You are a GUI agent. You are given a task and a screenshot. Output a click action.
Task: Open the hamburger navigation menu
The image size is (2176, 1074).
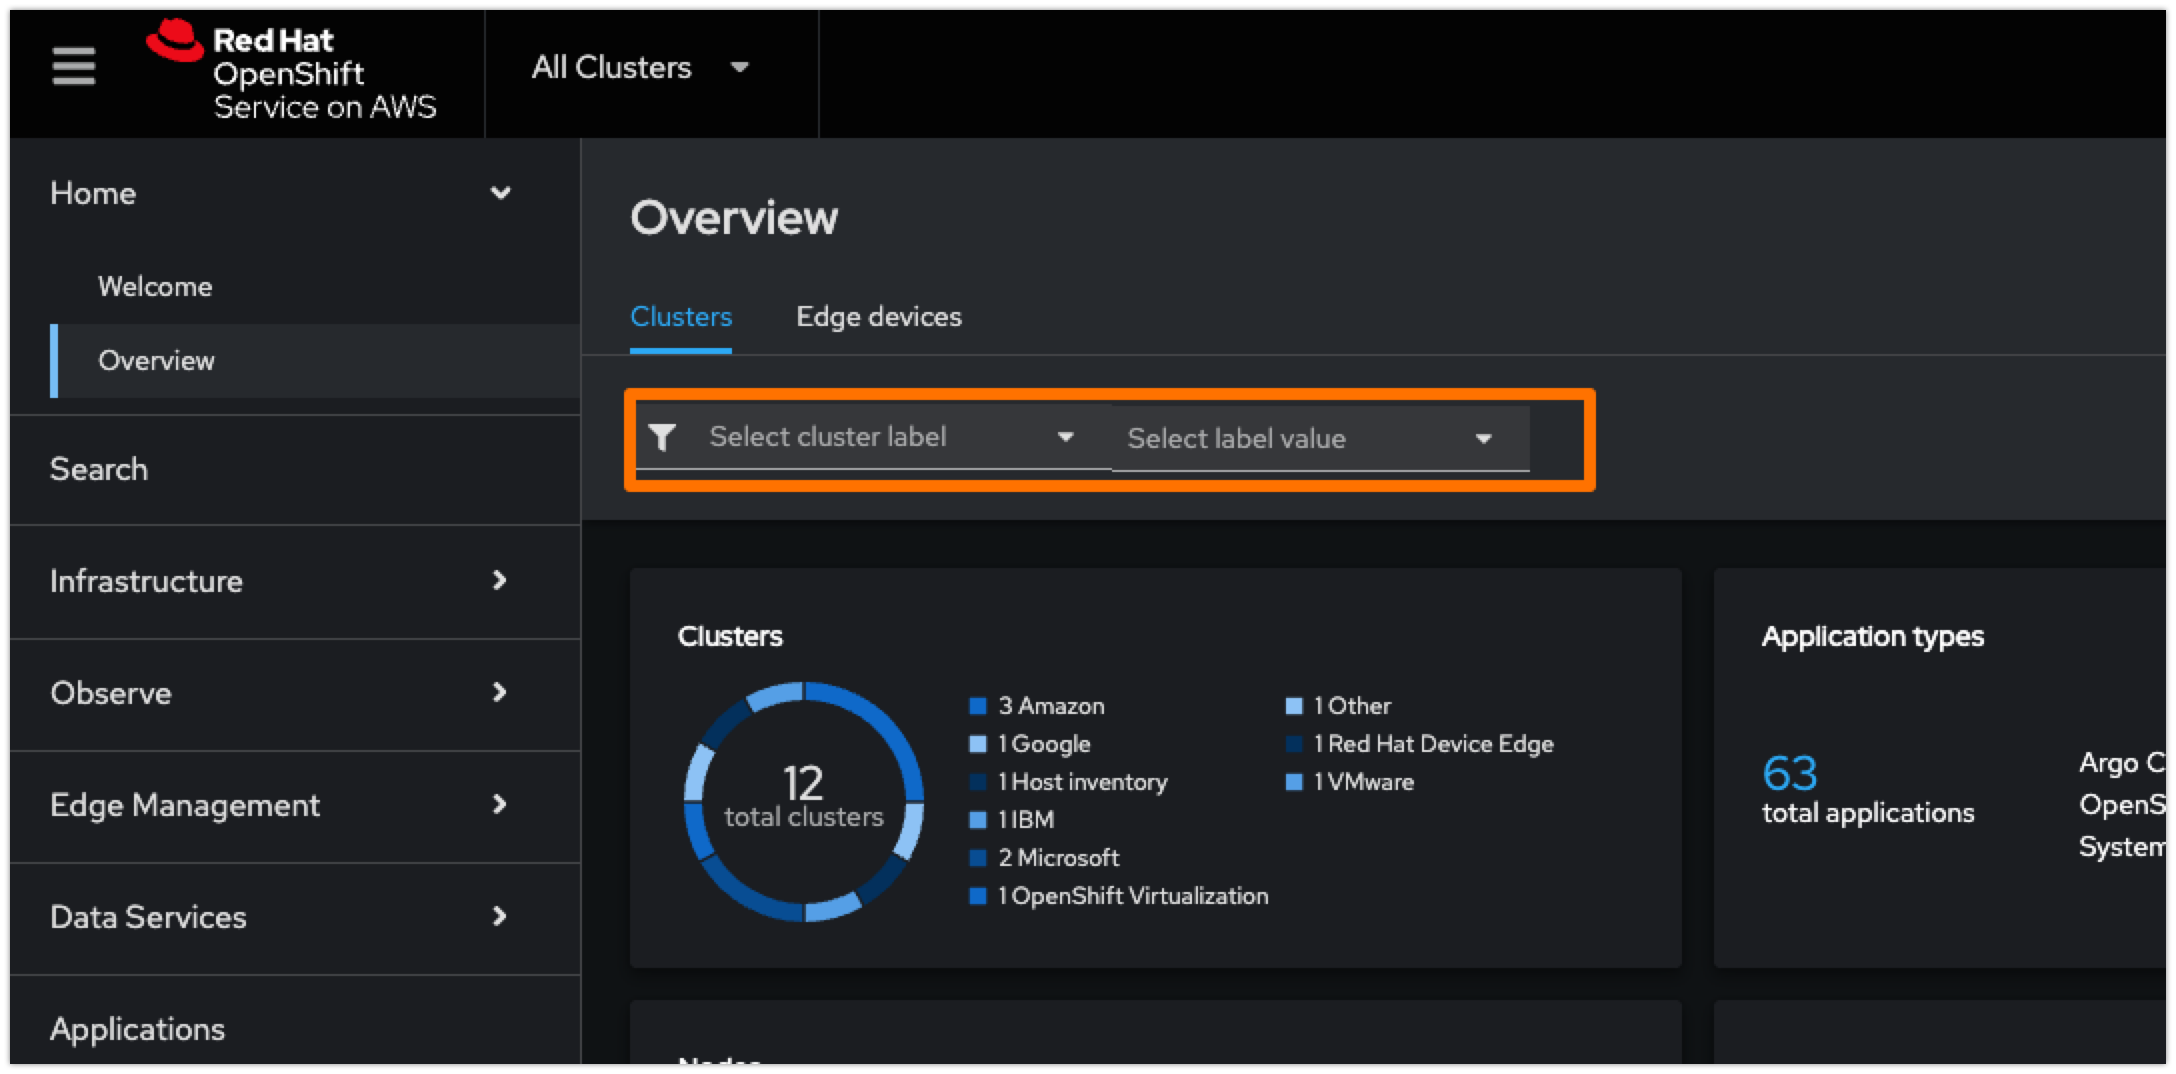click(x=73, y=67)
